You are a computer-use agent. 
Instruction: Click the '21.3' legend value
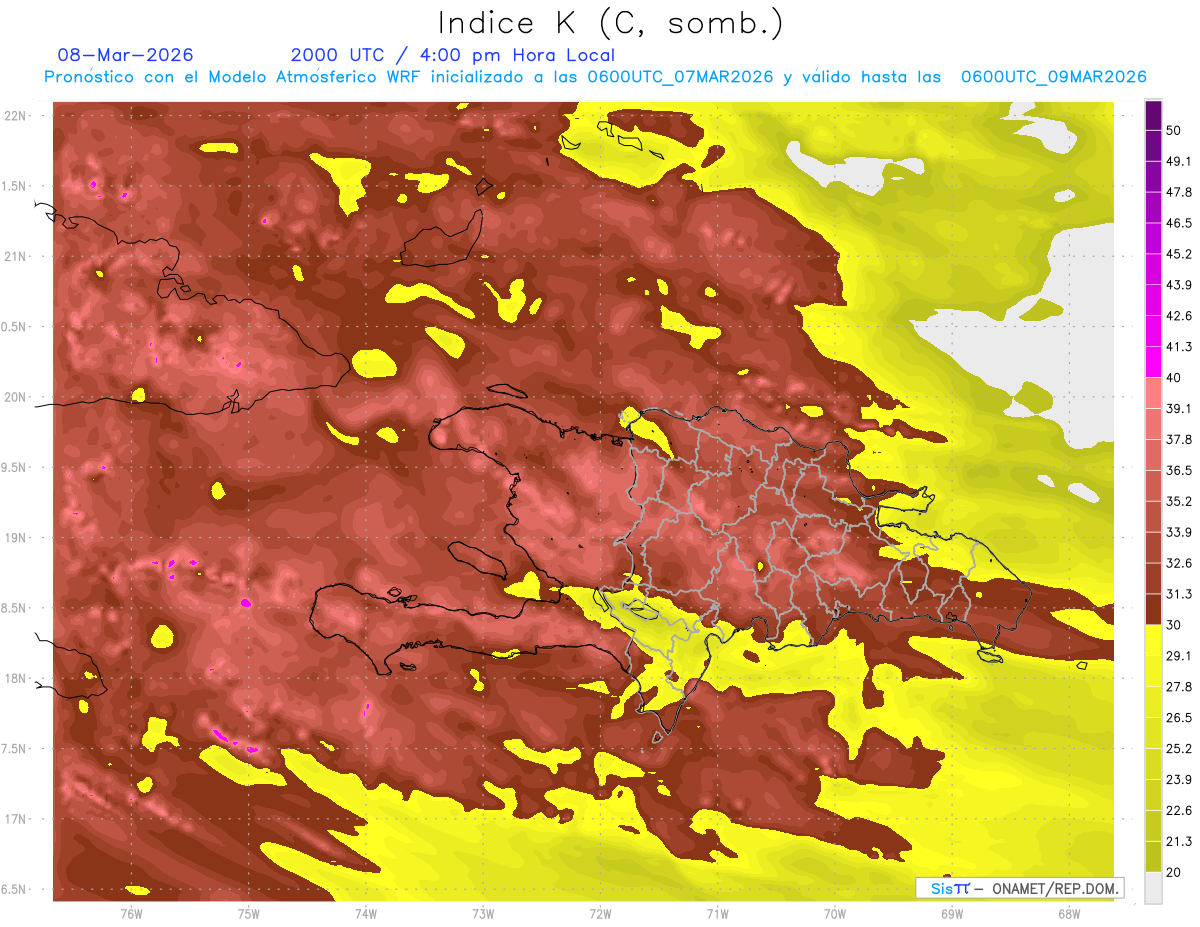(x=1178, y=841)
